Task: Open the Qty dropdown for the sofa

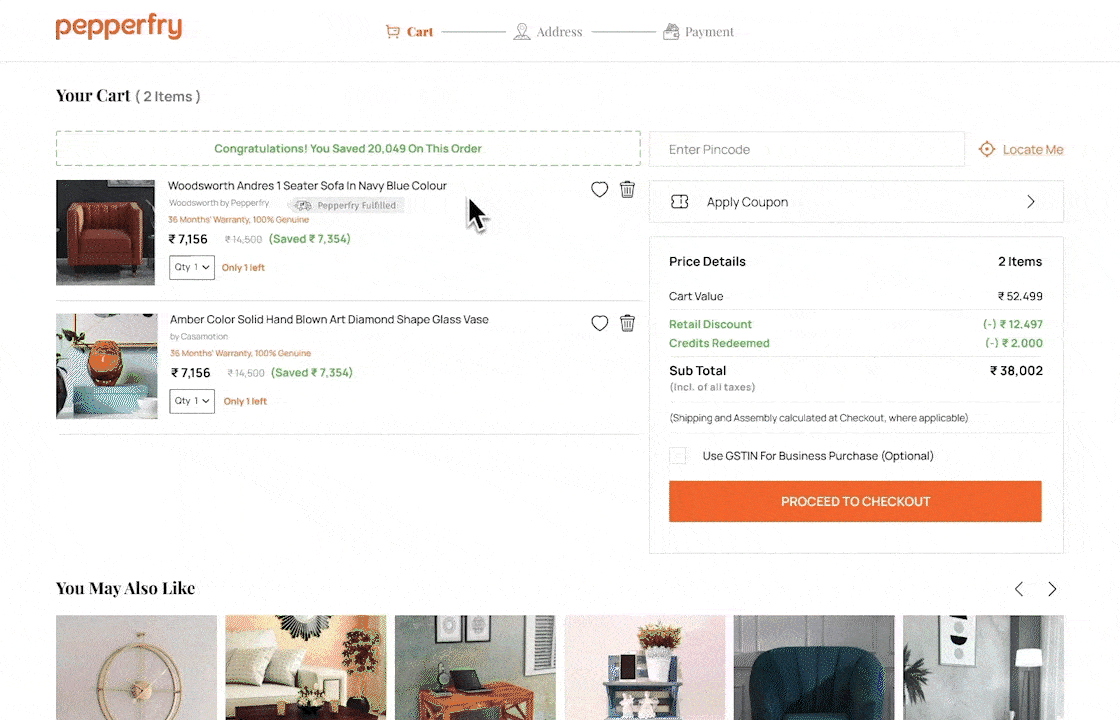Action: point(192,267)
